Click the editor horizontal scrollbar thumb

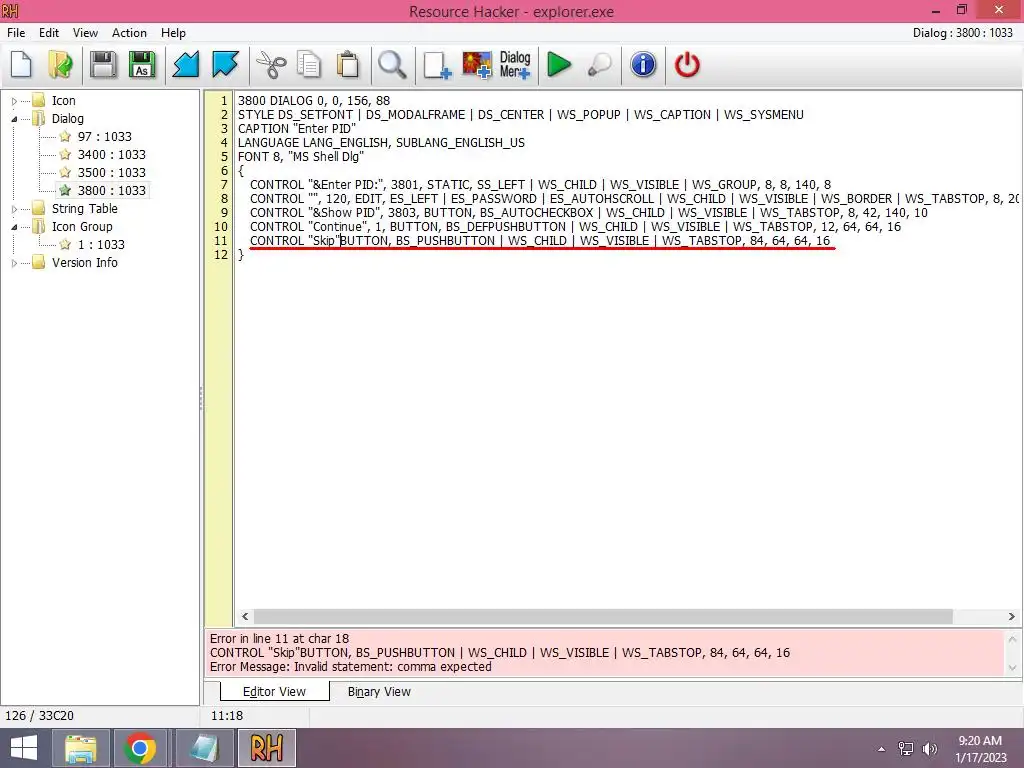[603, 616]
